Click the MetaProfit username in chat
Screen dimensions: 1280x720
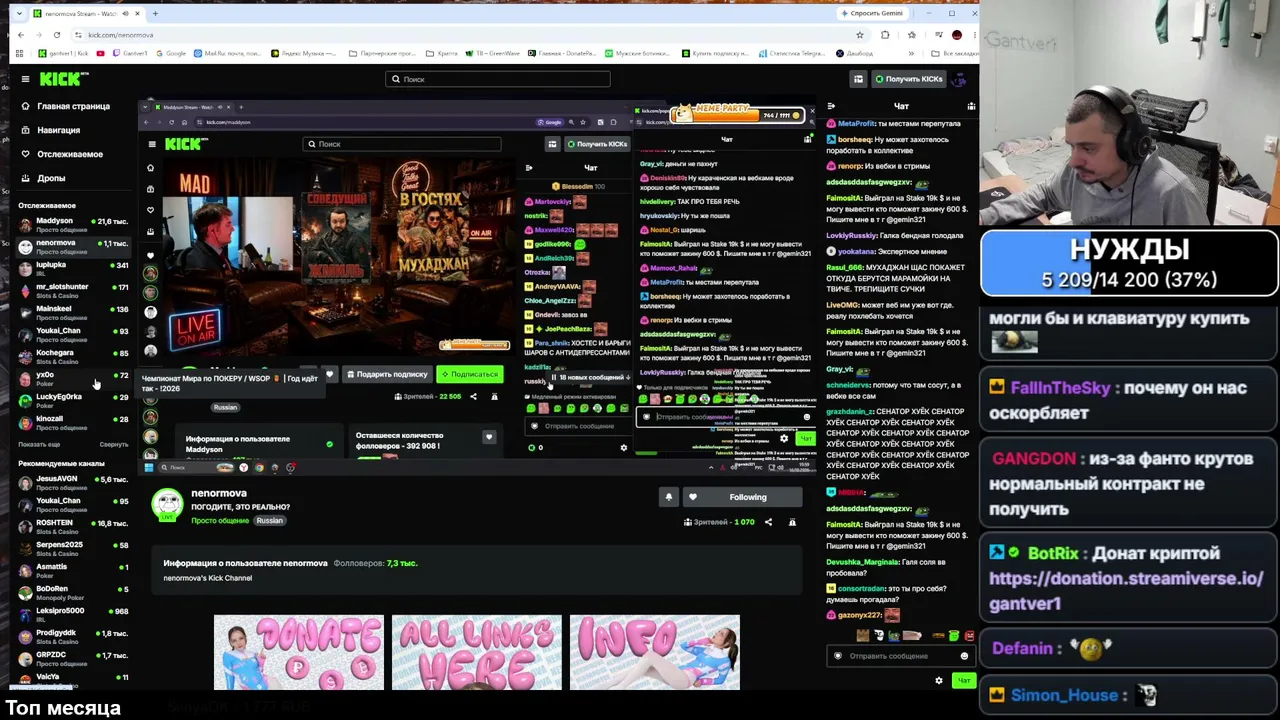point(856,123)
